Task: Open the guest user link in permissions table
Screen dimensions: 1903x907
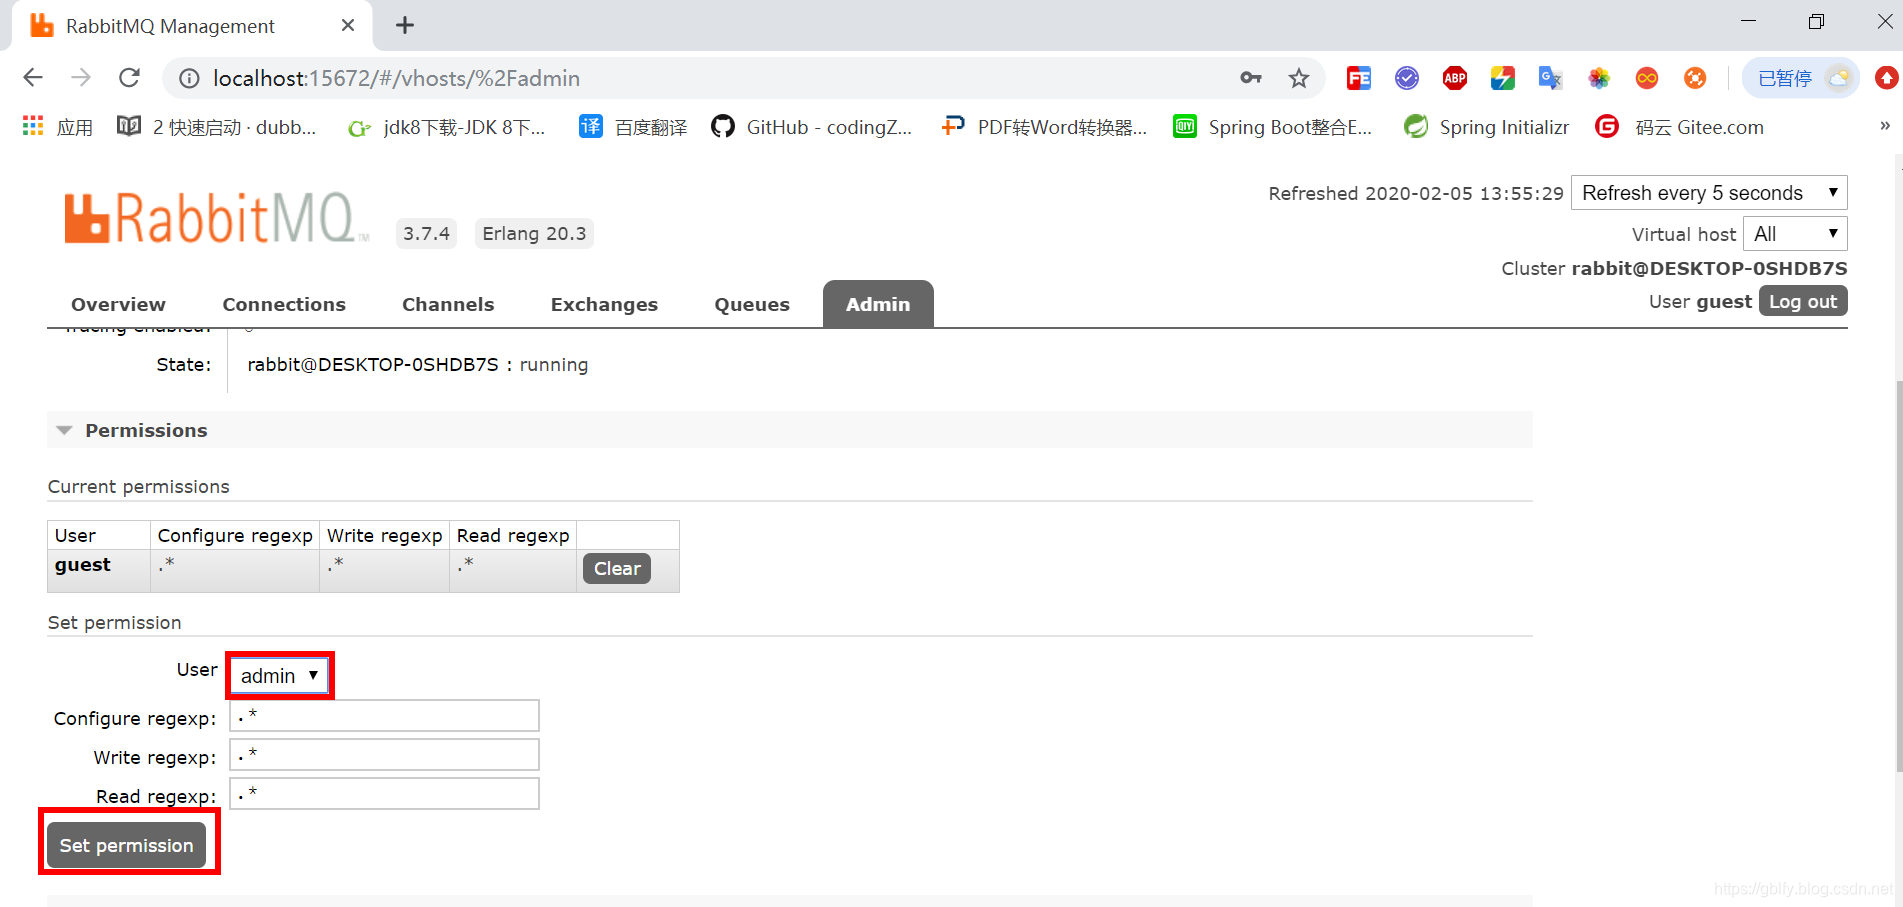Action: 83,565
